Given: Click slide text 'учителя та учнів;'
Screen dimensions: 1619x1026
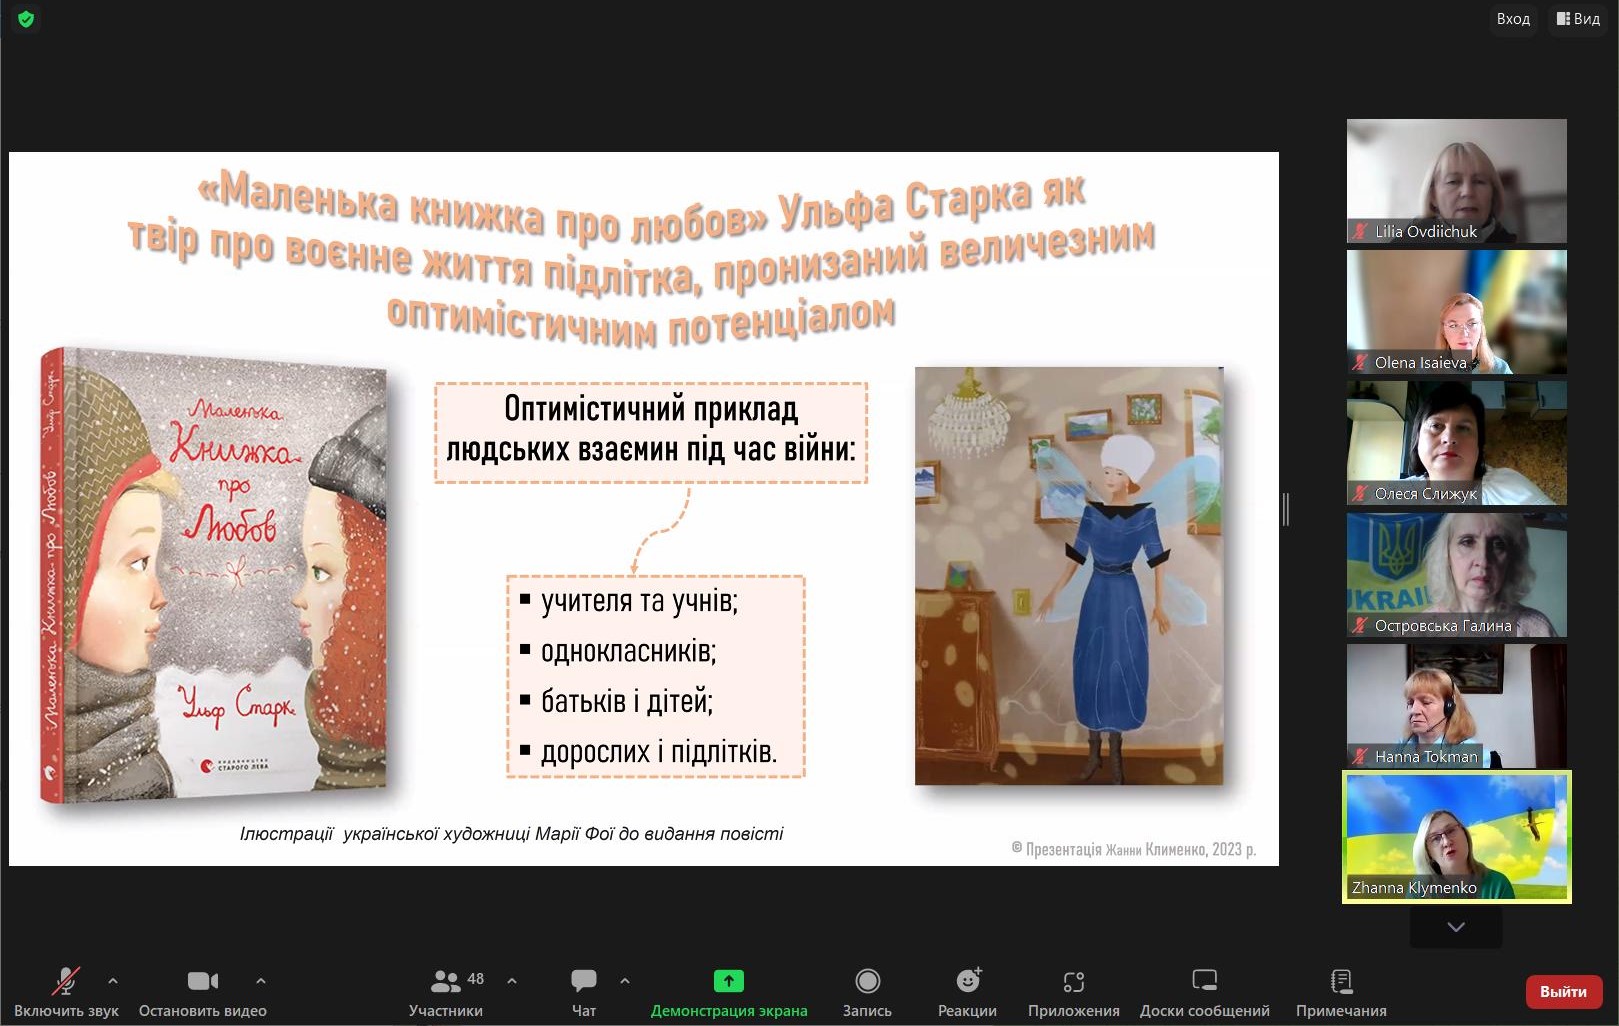Looking at the screenshot, I should point(640,601).
